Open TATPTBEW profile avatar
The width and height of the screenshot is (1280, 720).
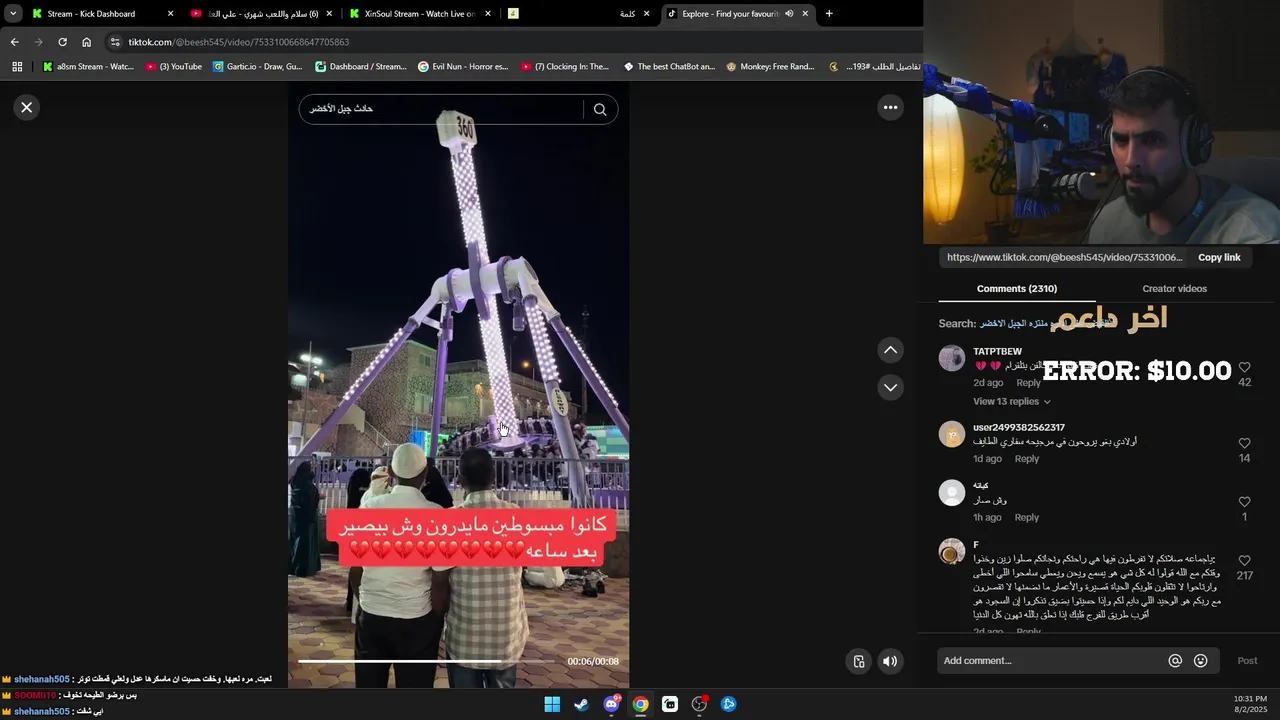tap(952, 358)
